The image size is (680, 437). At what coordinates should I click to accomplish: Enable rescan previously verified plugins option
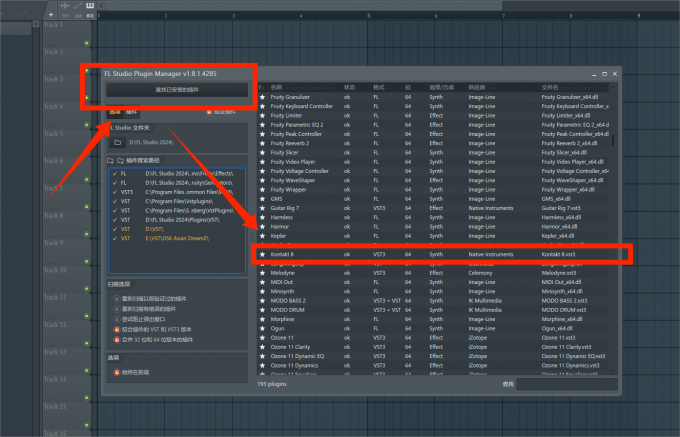pos(117,299)
